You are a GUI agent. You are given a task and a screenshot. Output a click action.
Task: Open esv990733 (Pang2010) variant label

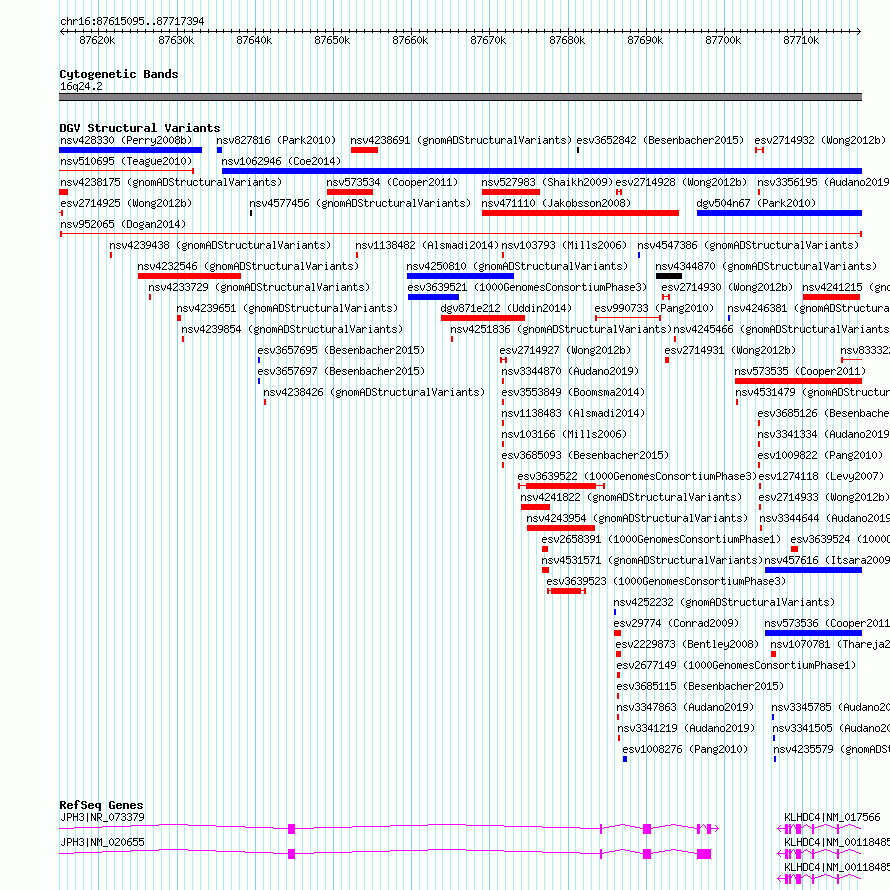654,308
